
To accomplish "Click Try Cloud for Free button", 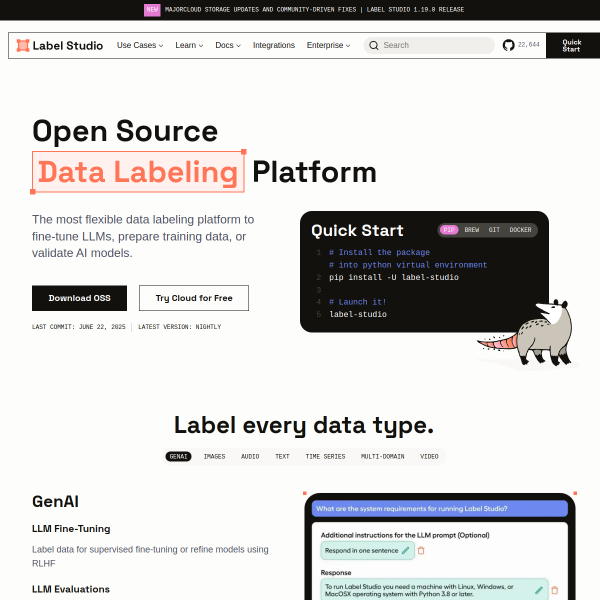I will point(194,298).
